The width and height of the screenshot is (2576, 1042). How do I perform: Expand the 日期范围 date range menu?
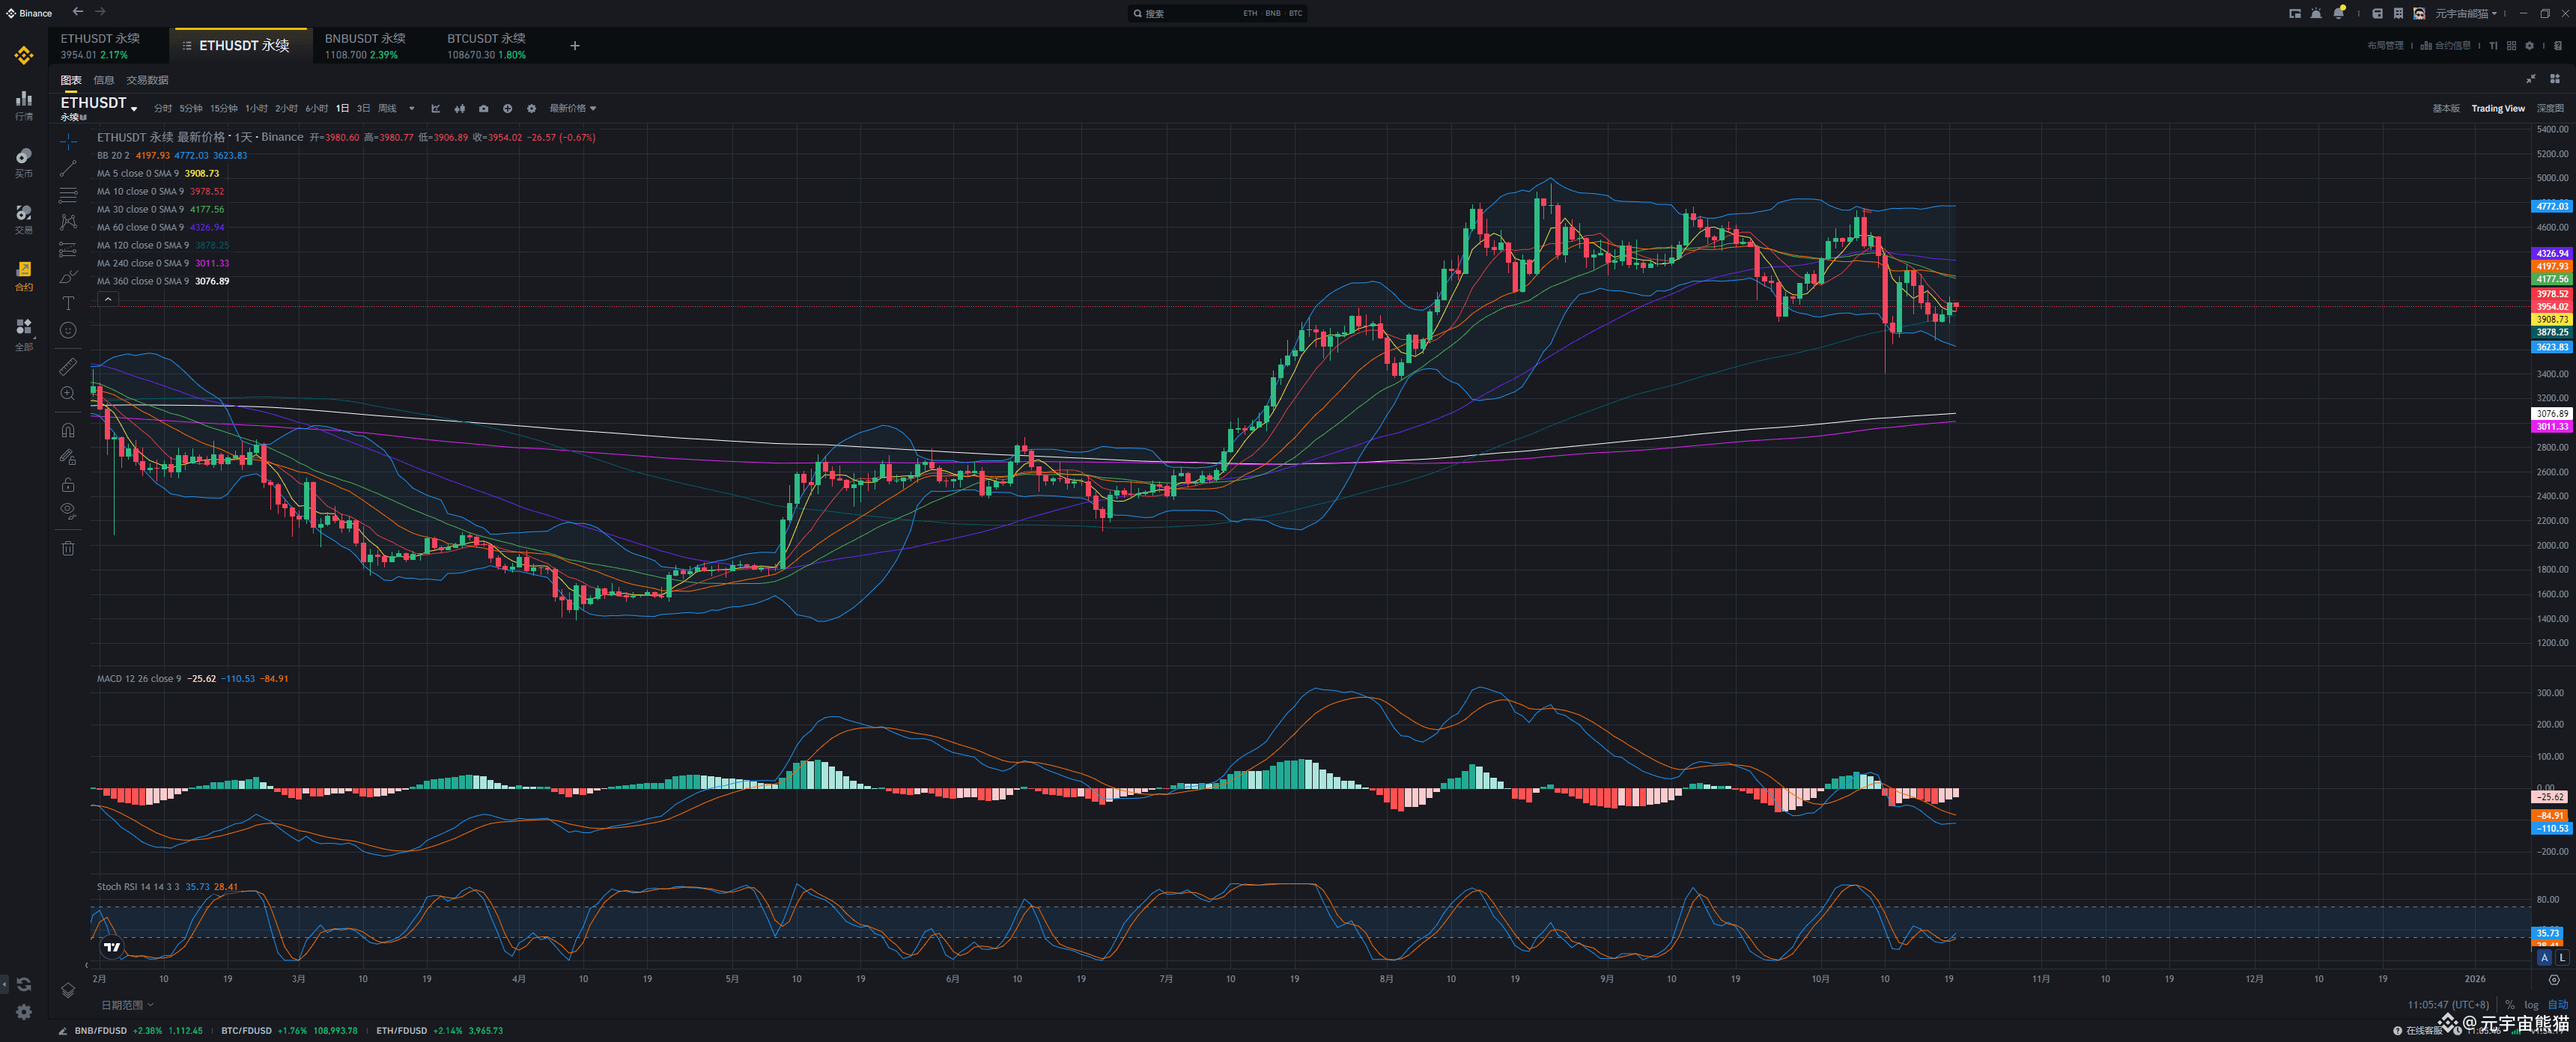tap(127, 1005)
